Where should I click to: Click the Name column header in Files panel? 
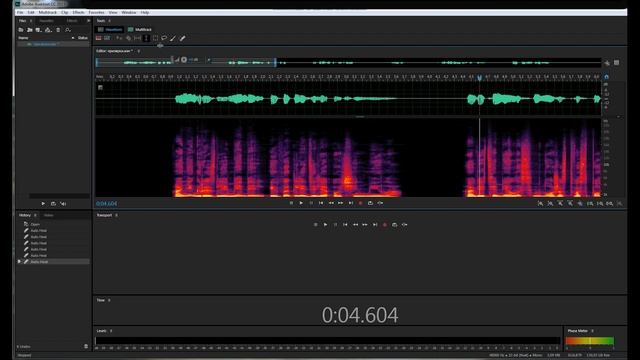tap(23, 38)
